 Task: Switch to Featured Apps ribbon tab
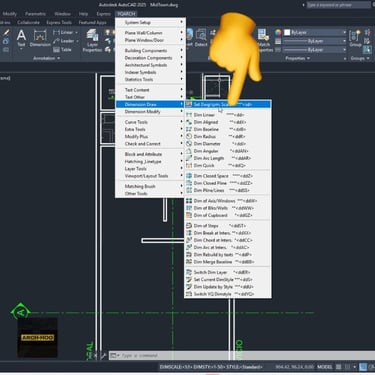click(x=92, y=22)
